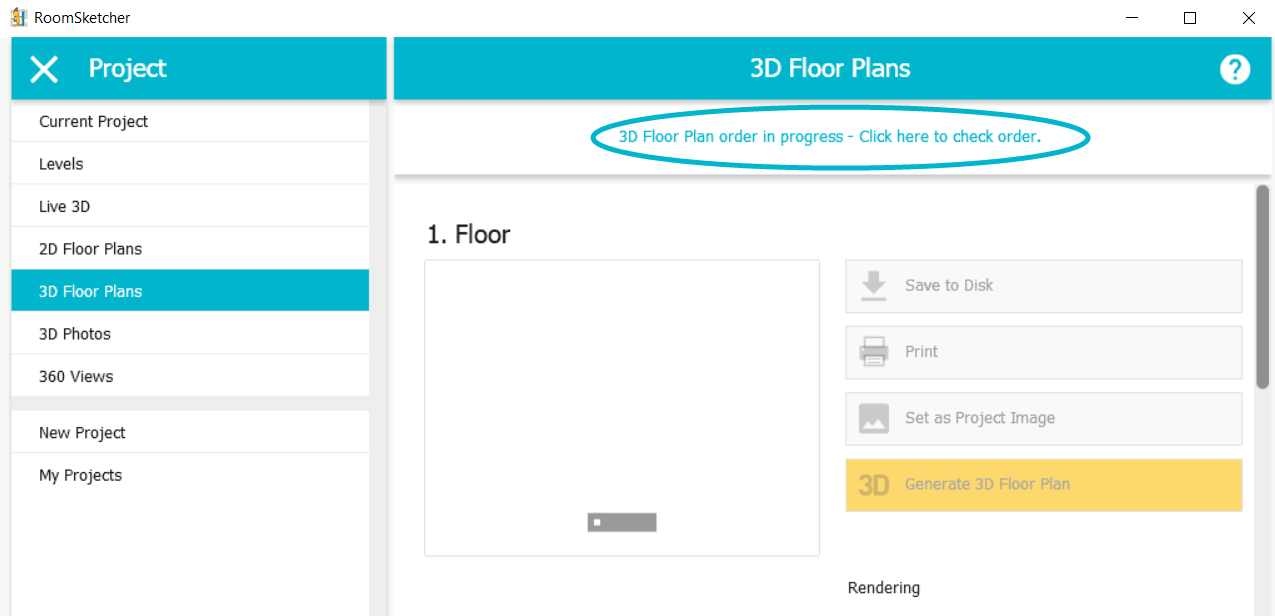The image size is (1275, 616).
Task: Open the 3D Floor Plan order progress link
Action: (830, 136)
